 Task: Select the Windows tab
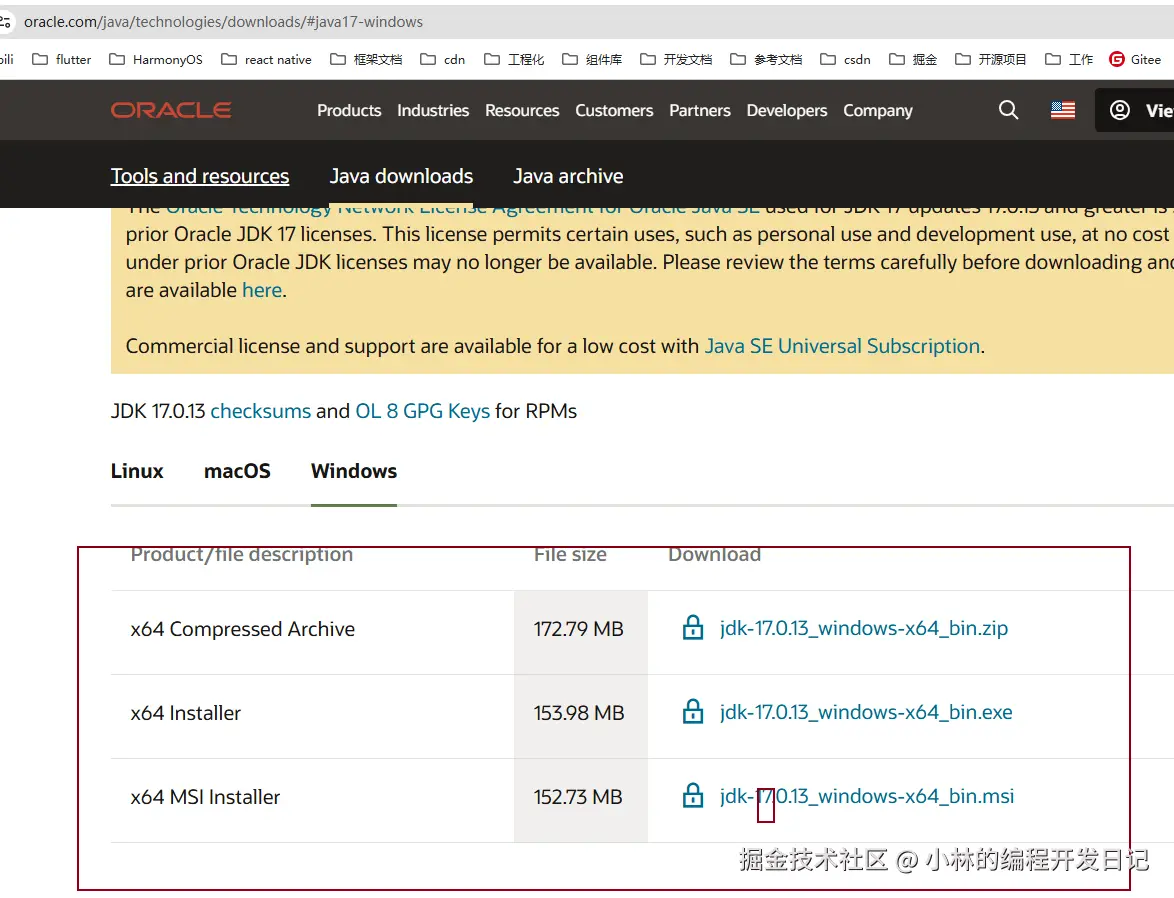[354, 471]
